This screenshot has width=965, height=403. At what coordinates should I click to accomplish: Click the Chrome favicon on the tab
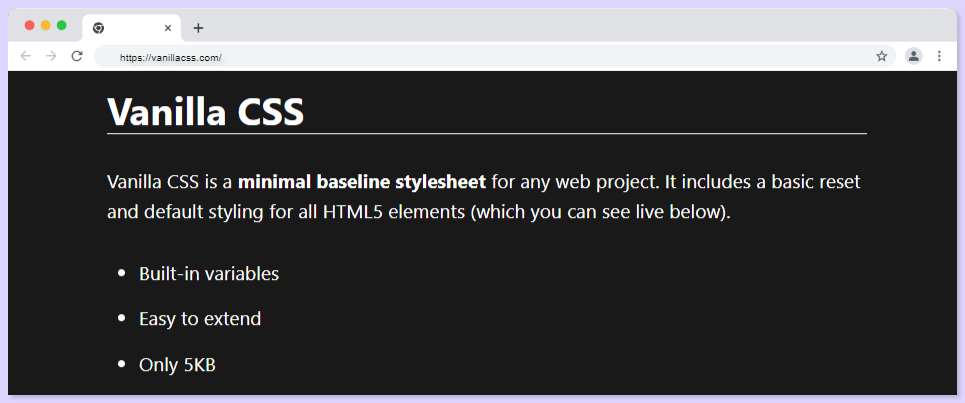click(x=98, y=28)
